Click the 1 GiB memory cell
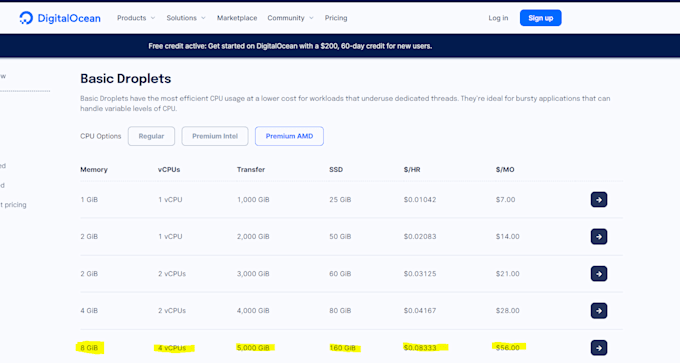The image size is (680, 363). [x=89, y=199]
